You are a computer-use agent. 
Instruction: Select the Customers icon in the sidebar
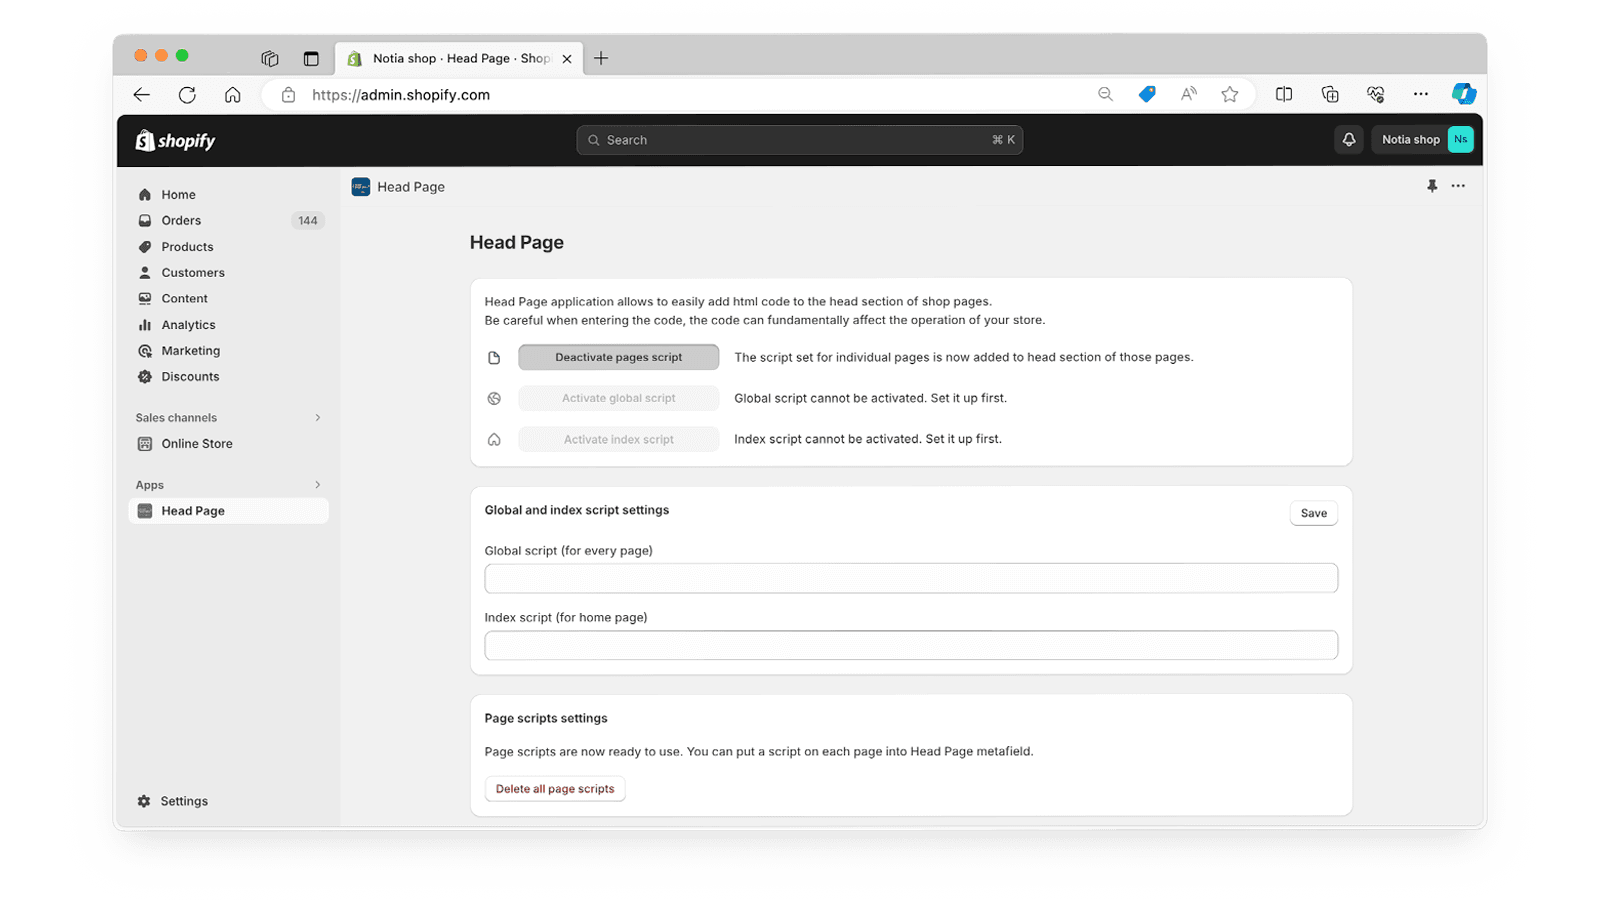coord(145,272)
